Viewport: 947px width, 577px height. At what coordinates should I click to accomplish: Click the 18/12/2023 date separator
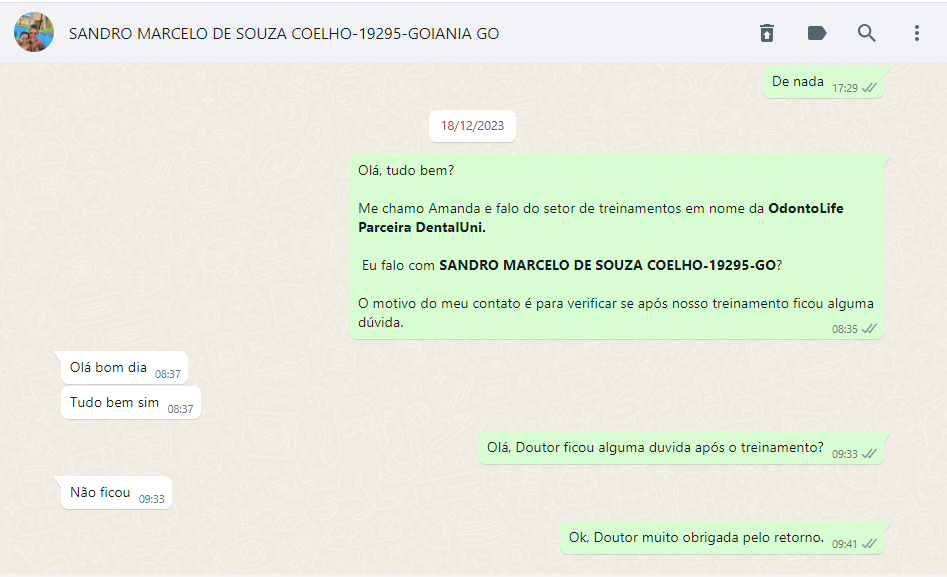(472, 126)
